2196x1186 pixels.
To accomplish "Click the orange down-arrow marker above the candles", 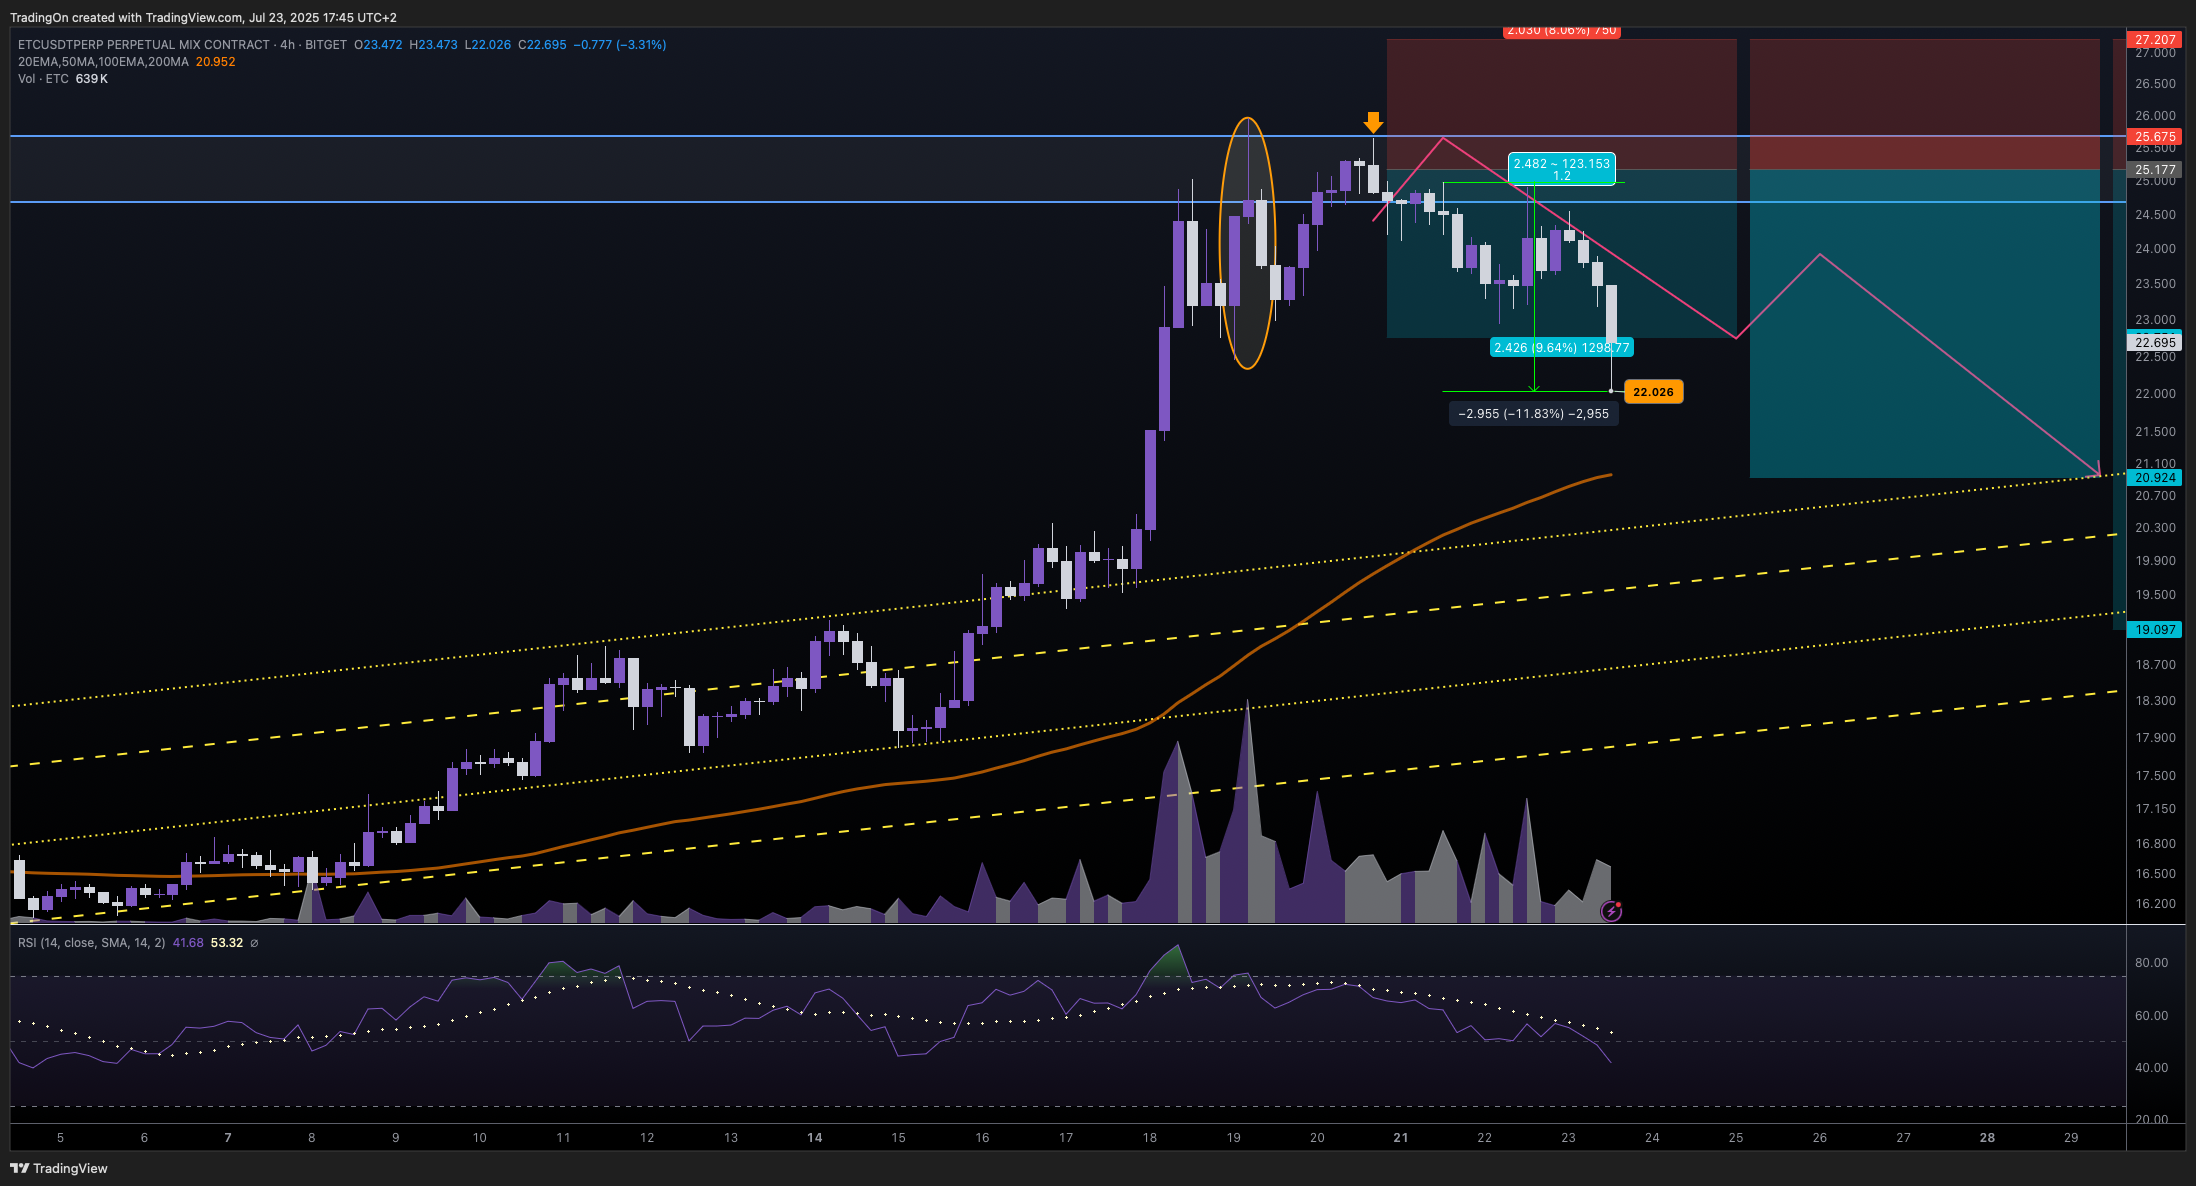I will (1373, 122).
